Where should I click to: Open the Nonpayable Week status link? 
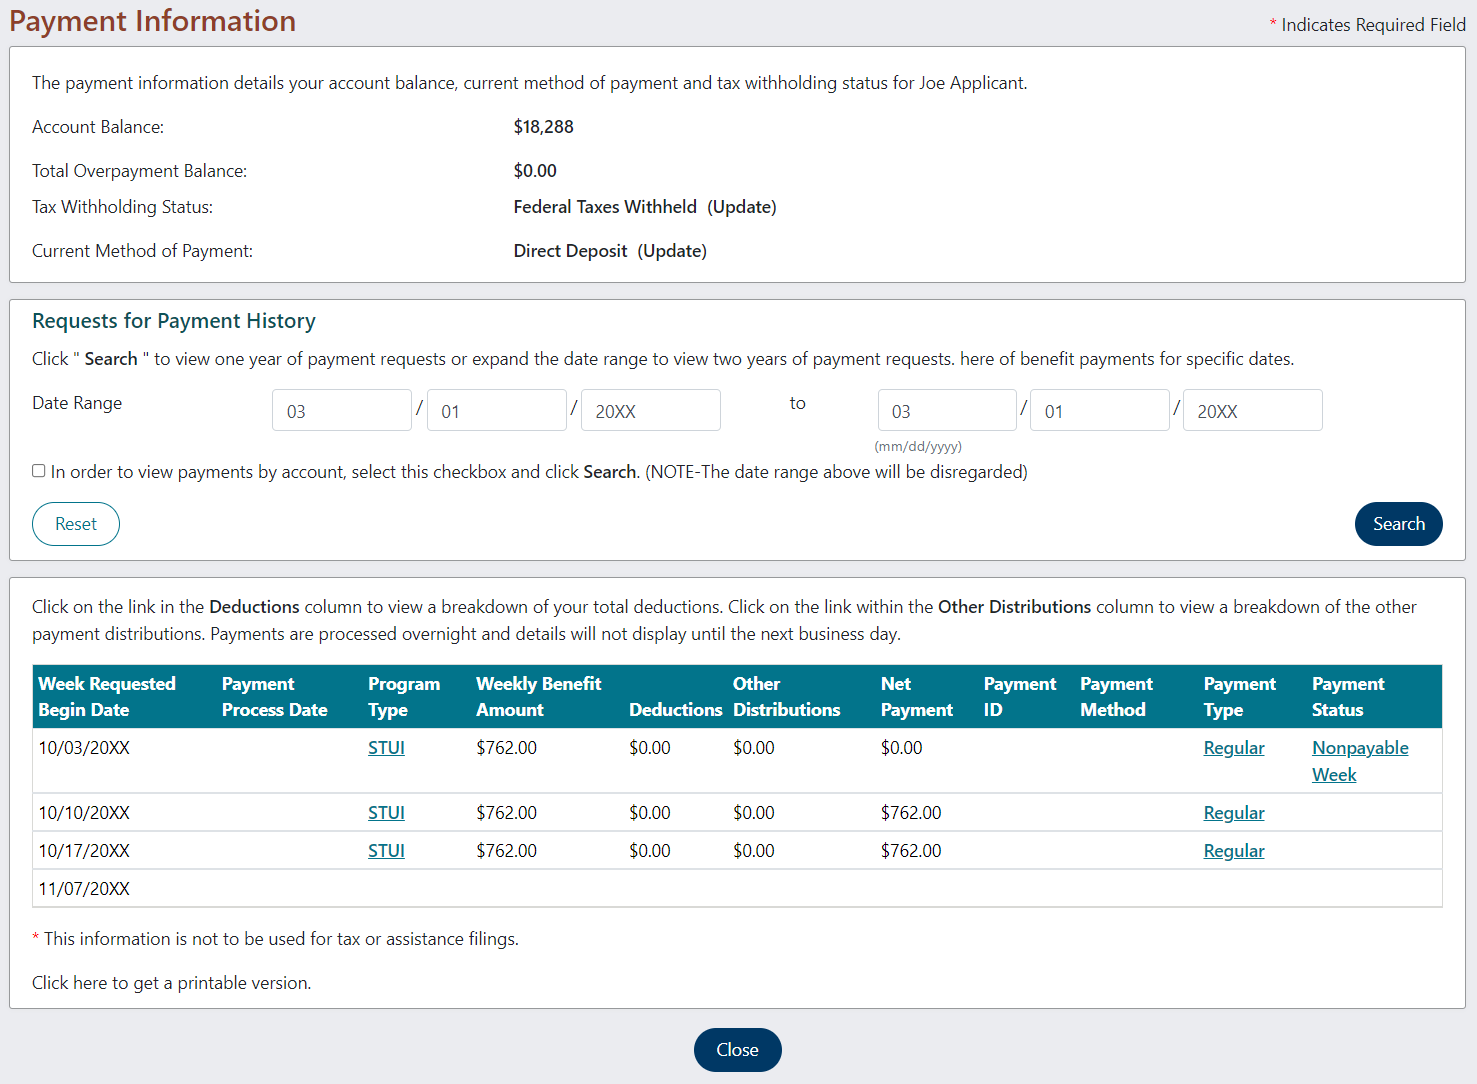tap(1360, 747)
